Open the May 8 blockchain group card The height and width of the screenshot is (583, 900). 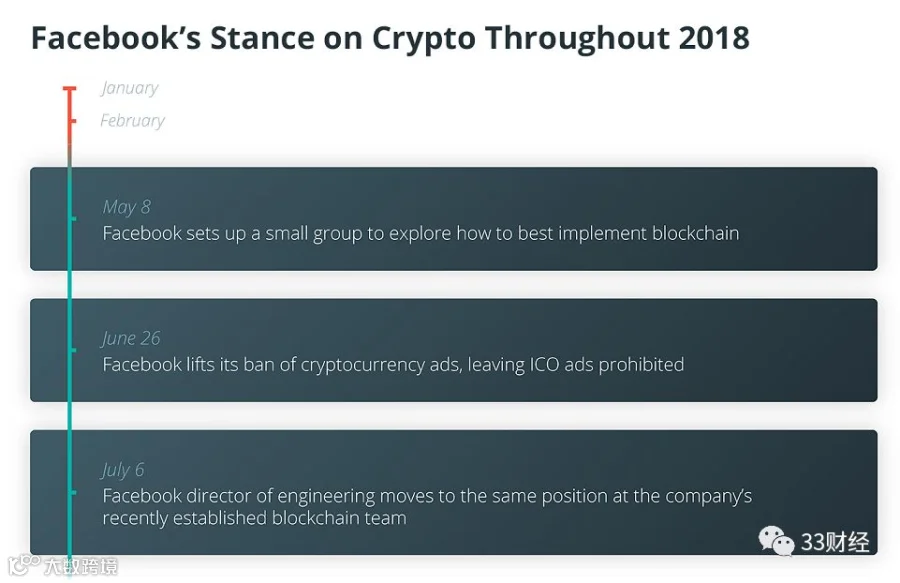(x=453, y=219)
